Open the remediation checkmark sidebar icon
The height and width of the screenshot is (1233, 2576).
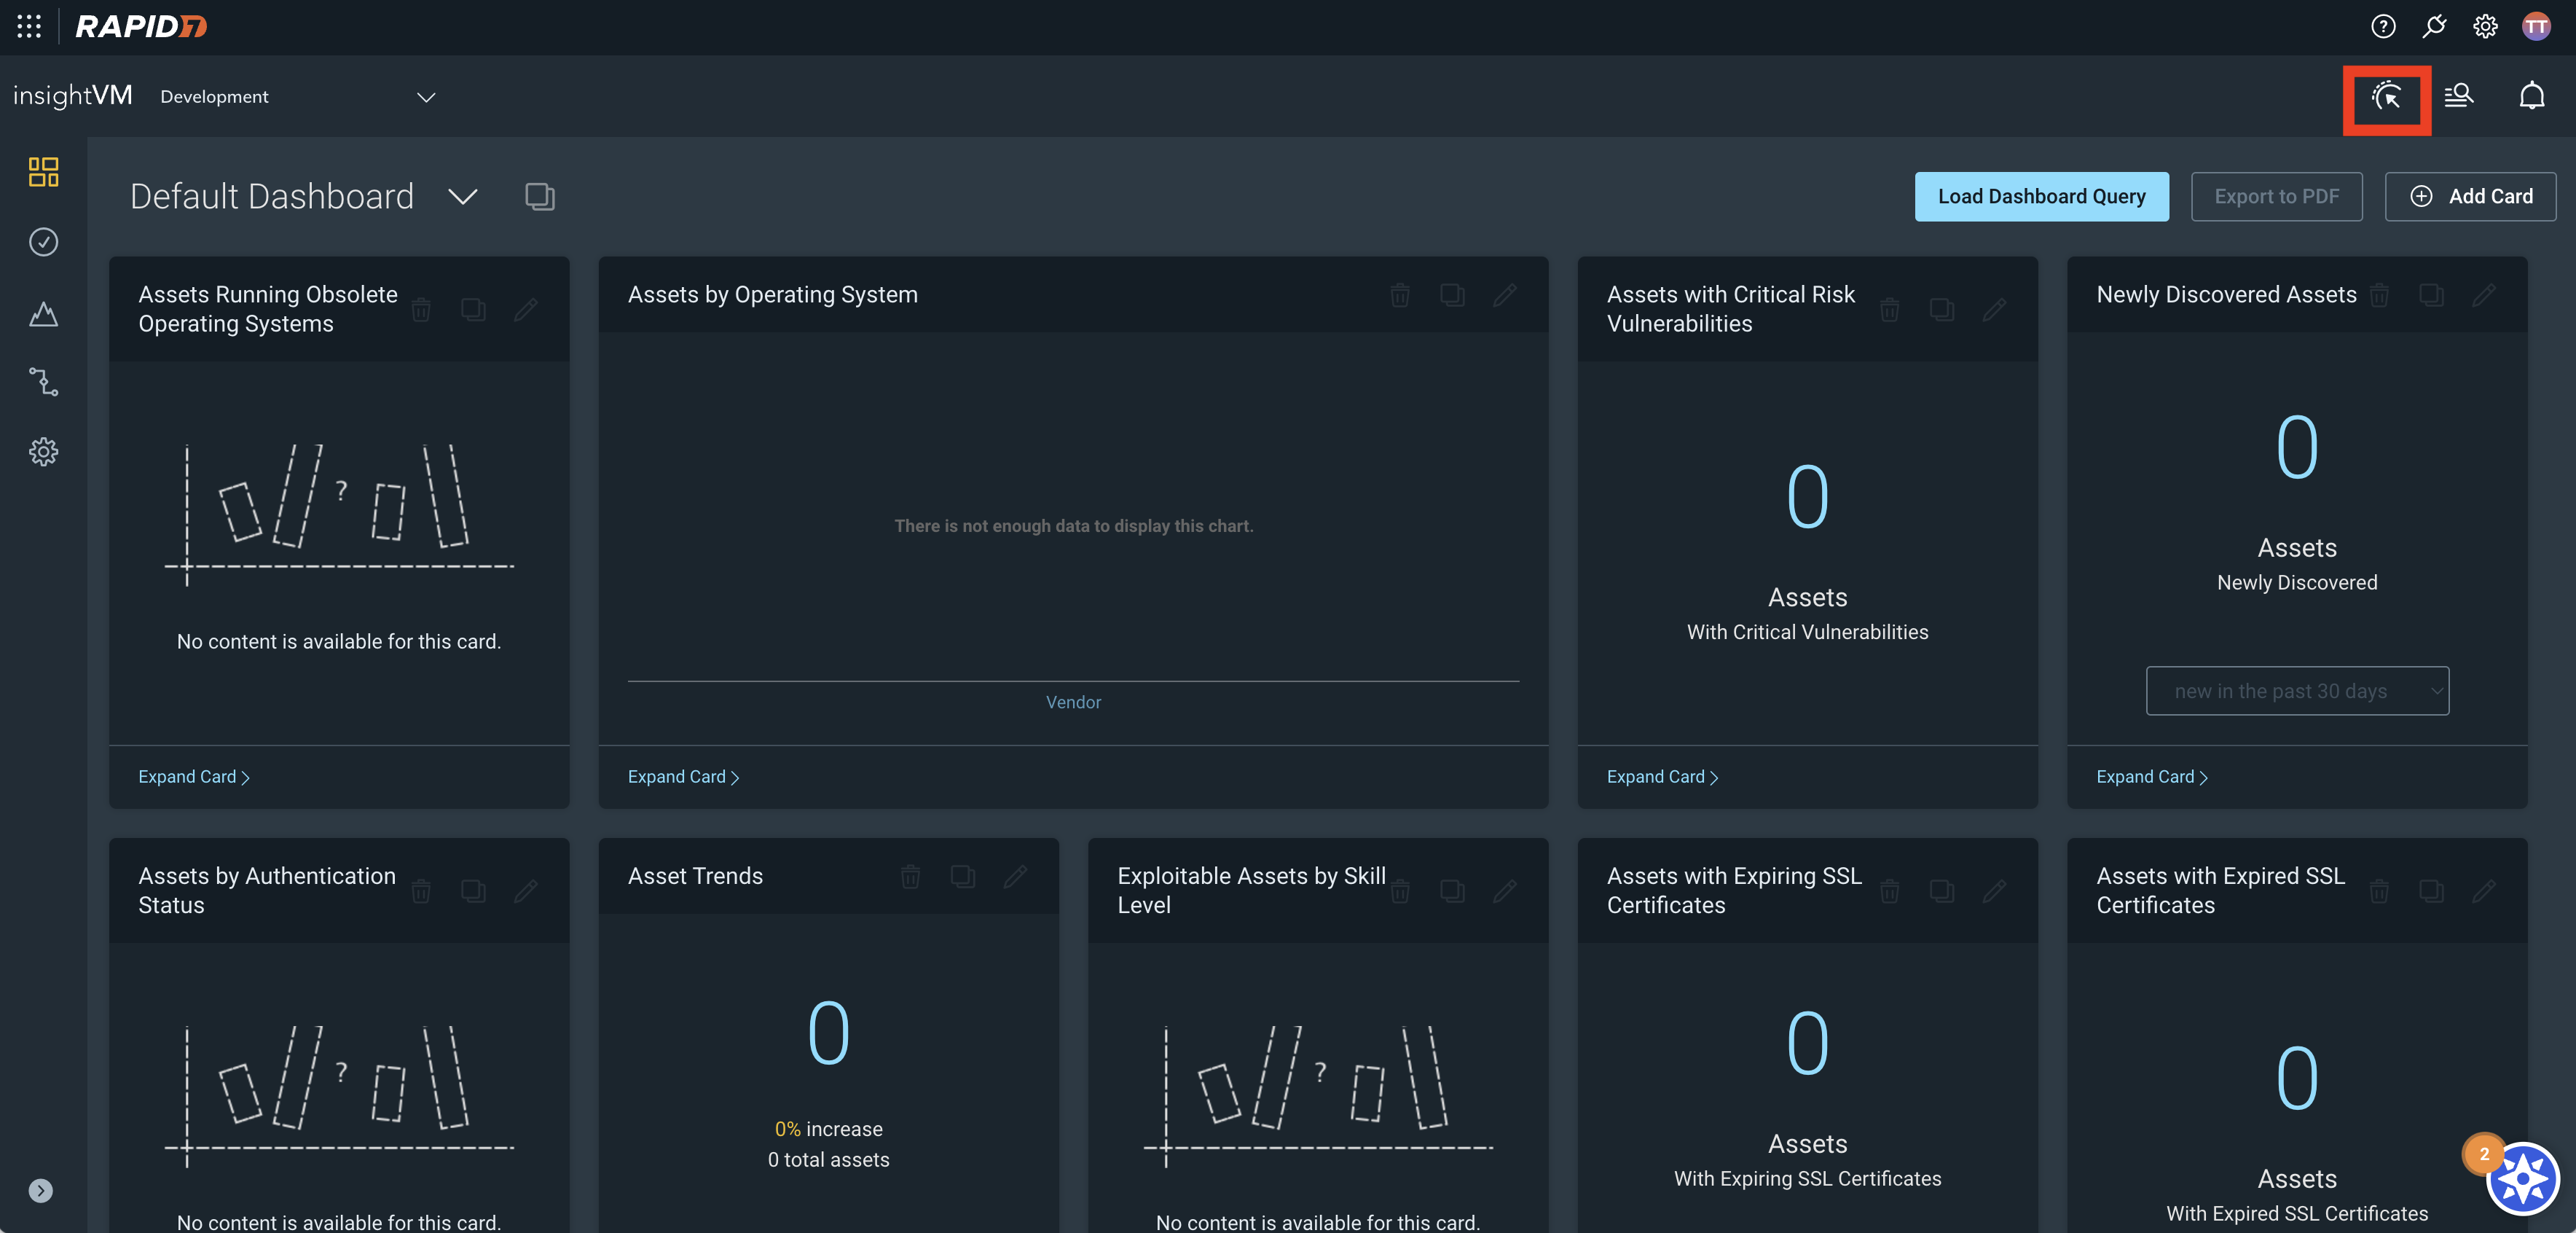tap(43, 242)
